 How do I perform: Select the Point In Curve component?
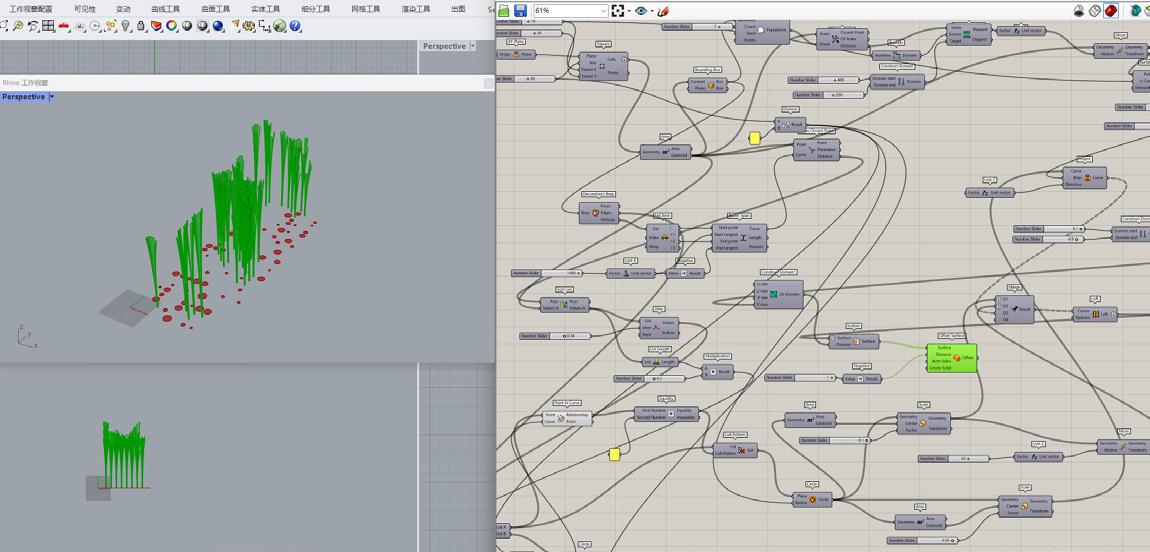(x=566, y=418)
